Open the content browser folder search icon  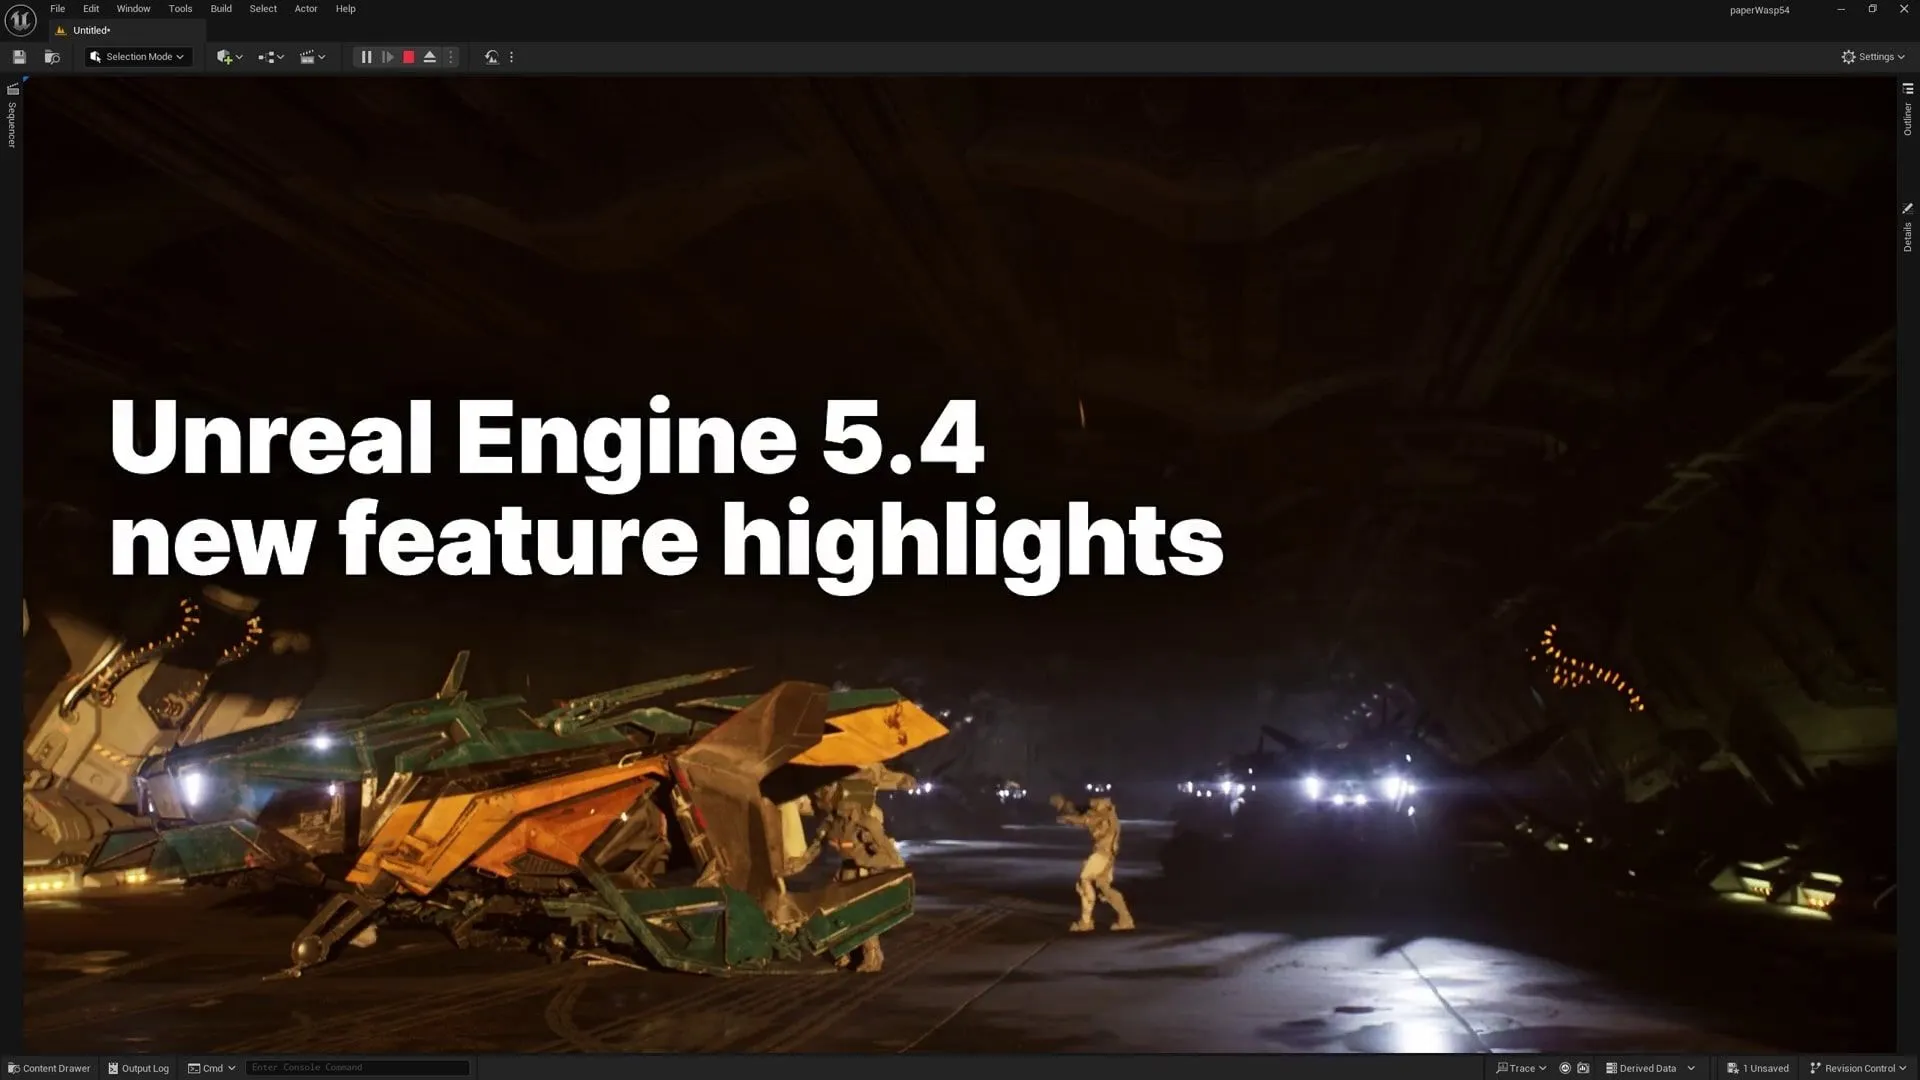(x=52, y=57)
